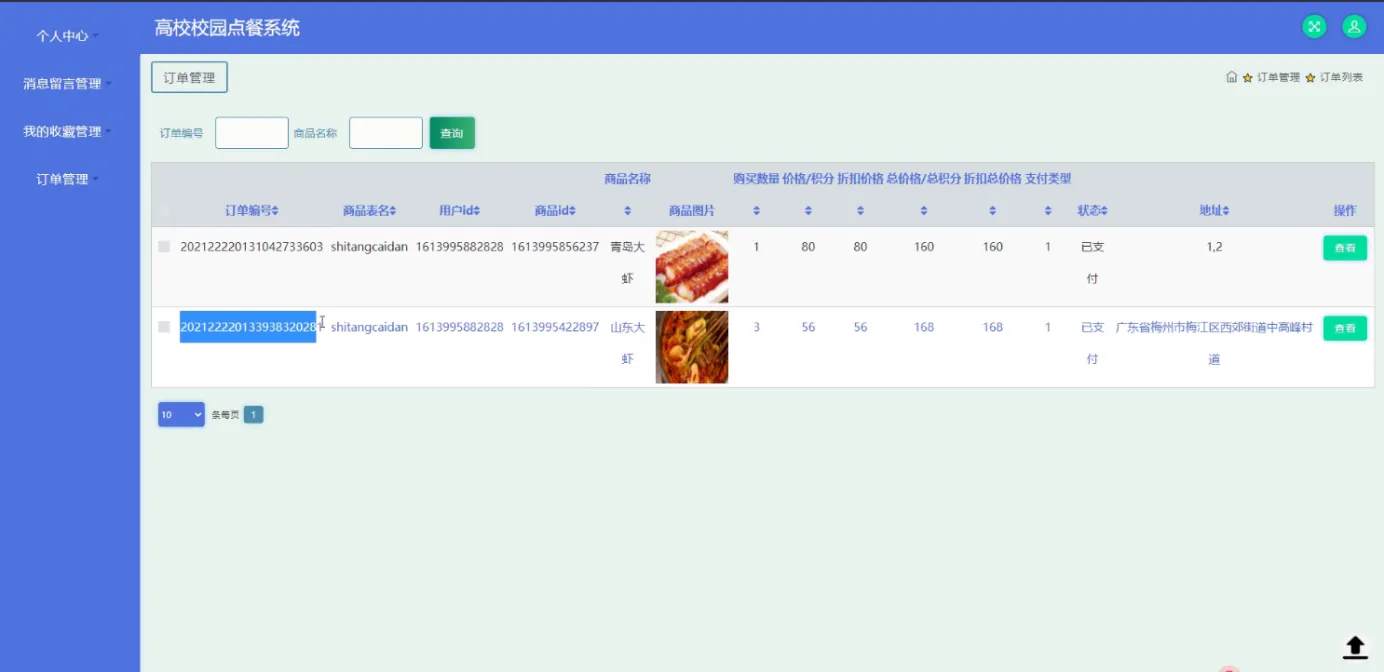Click 订单管理 in the breadcrumb
Image resolution: width=1384 pixels, height=672 pixels.
point(1278,77)
